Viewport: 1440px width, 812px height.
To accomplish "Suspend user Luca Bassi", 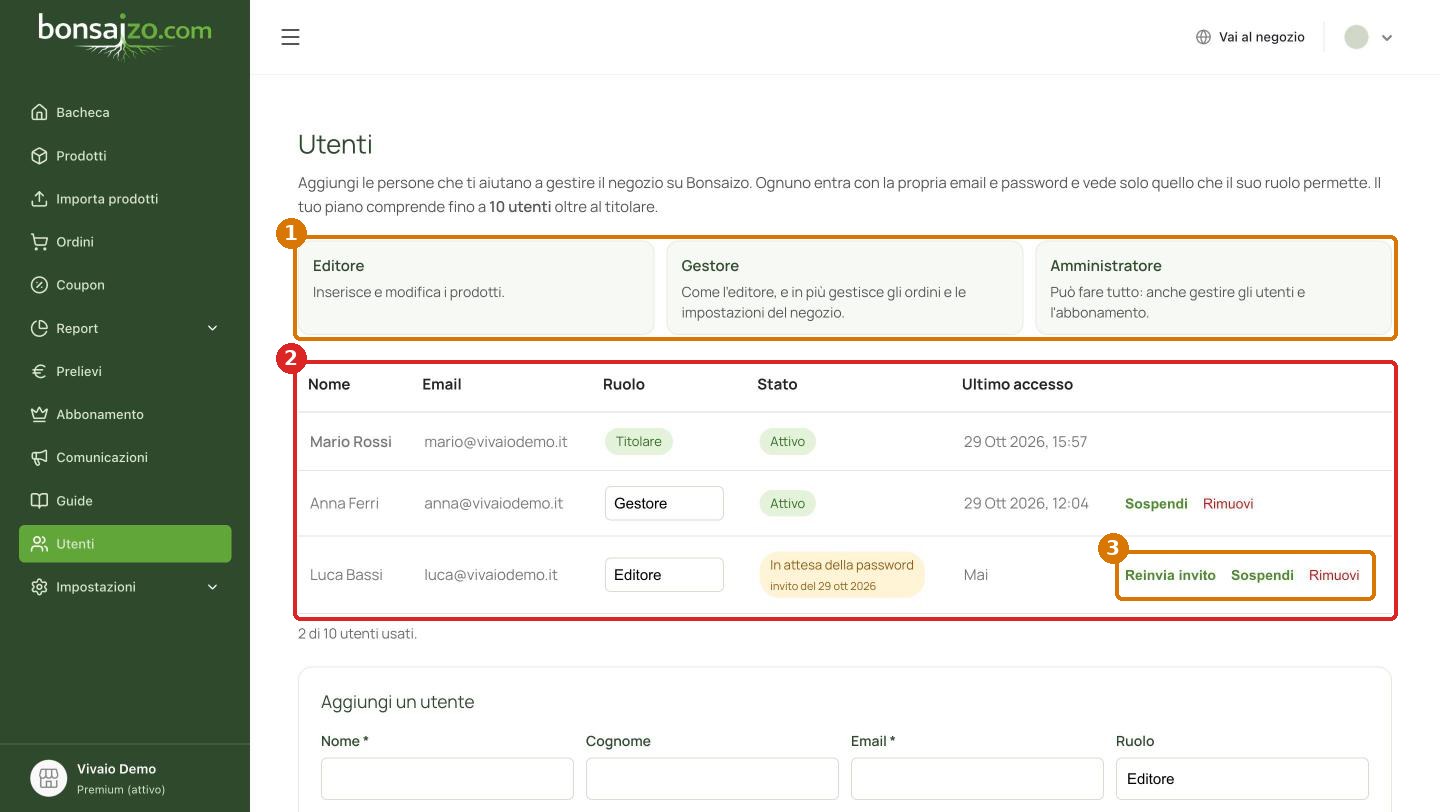I will pos(1262,575).
